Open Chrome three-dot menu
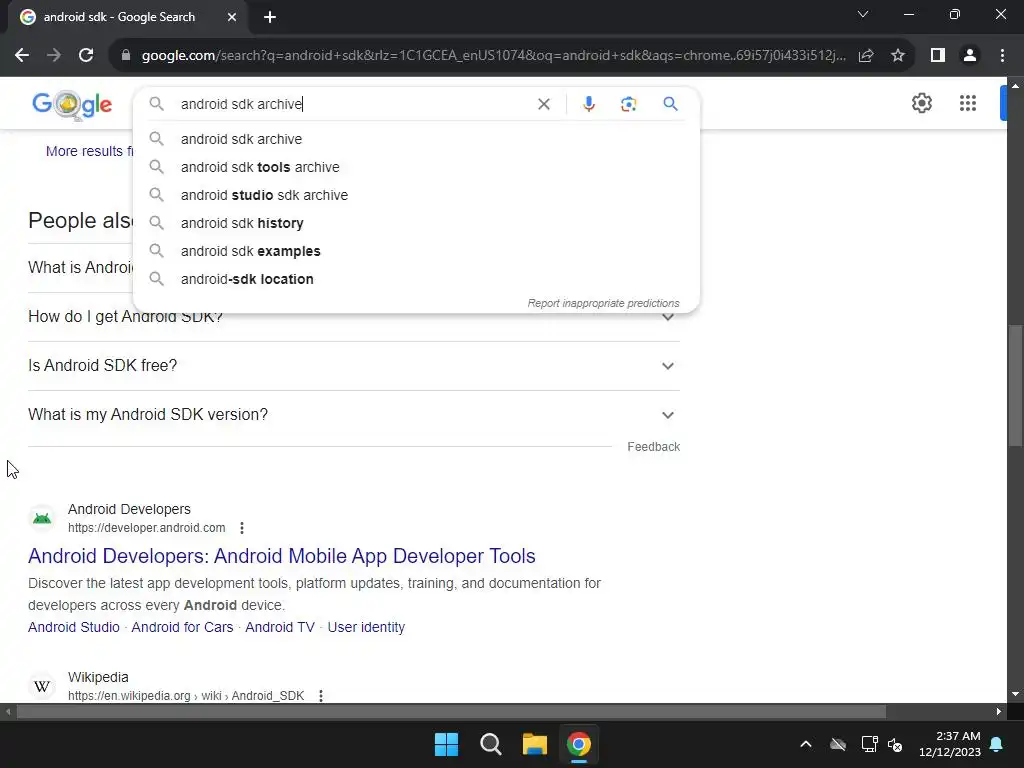This screenshot has height=768, width=1024. click(1002, 56)
